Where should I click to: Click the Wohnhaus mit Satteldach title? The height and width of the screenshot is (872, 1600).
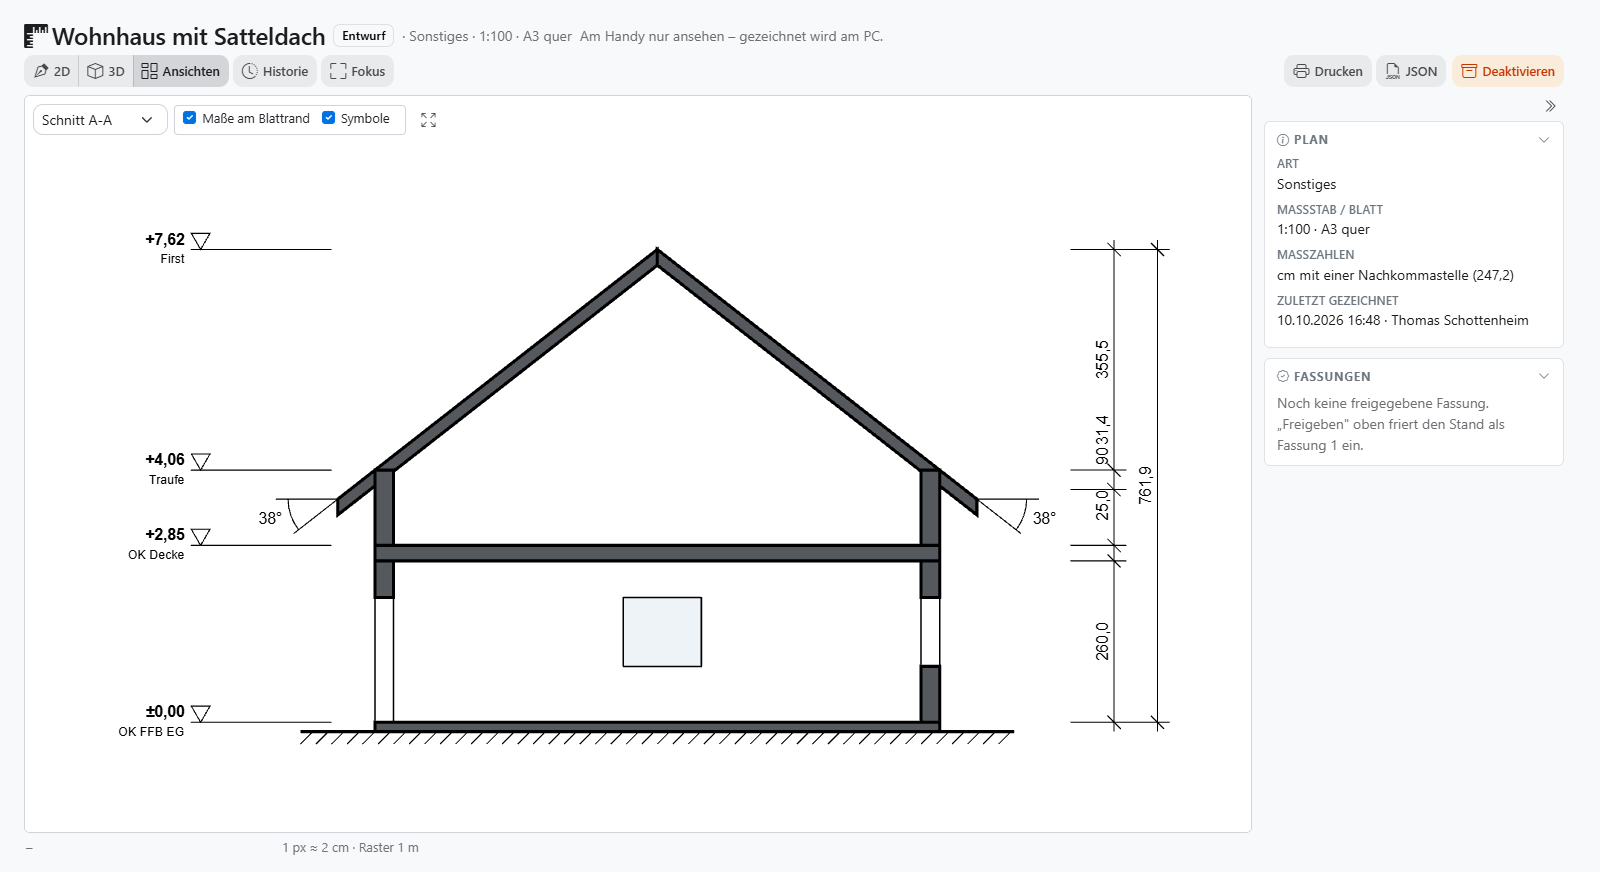point(189,37)
